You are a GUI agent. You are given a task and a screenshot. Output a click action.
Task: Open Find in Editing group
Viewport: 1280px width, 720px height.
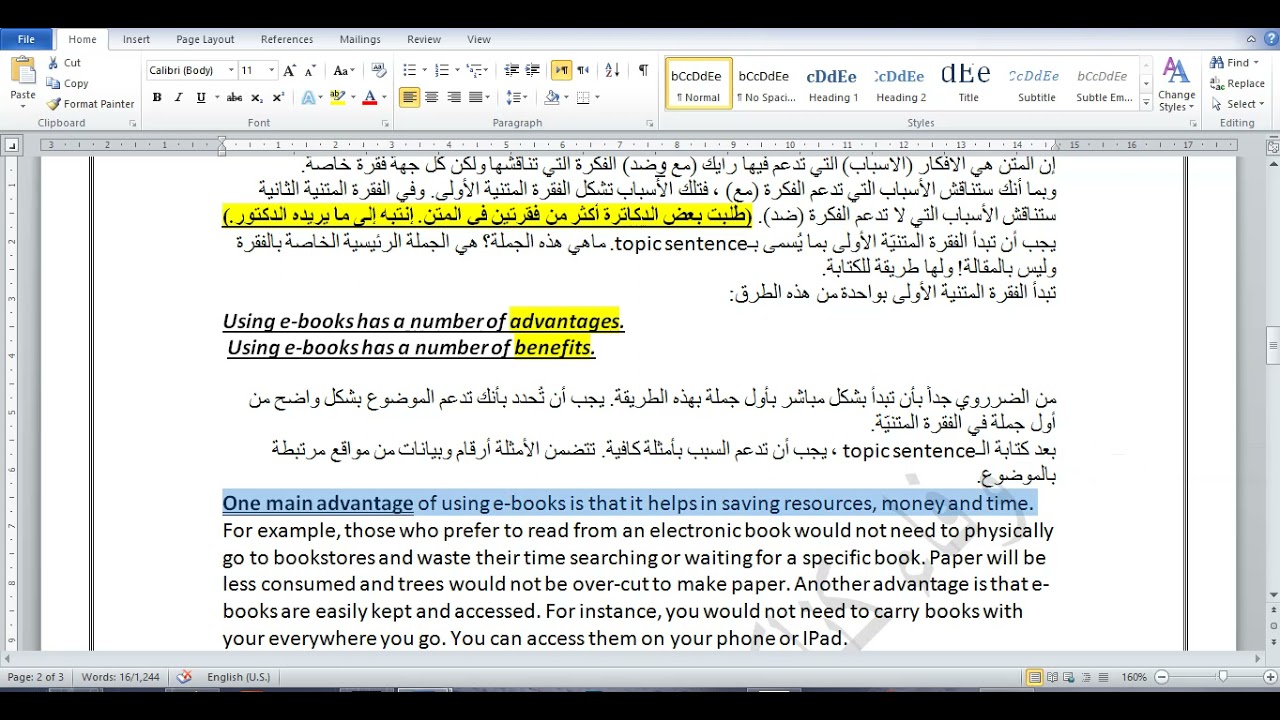pyautogui.click(x=1234, y=63)
